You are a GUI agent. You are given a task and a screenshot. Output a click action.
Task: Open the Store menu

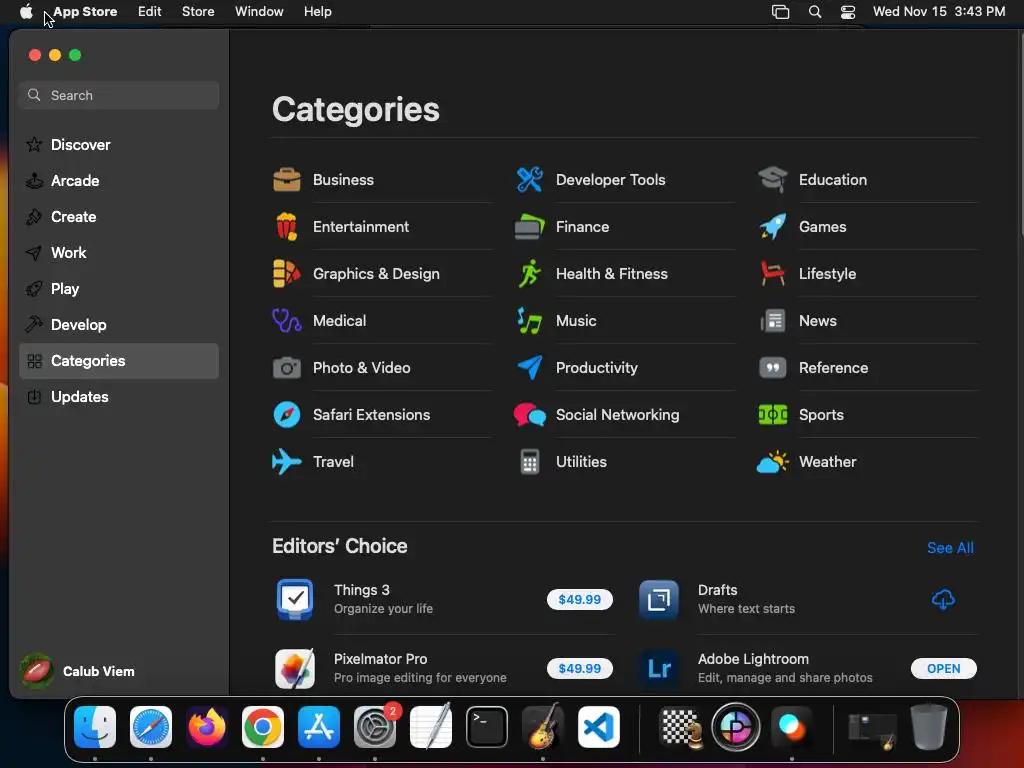point(198,12)
